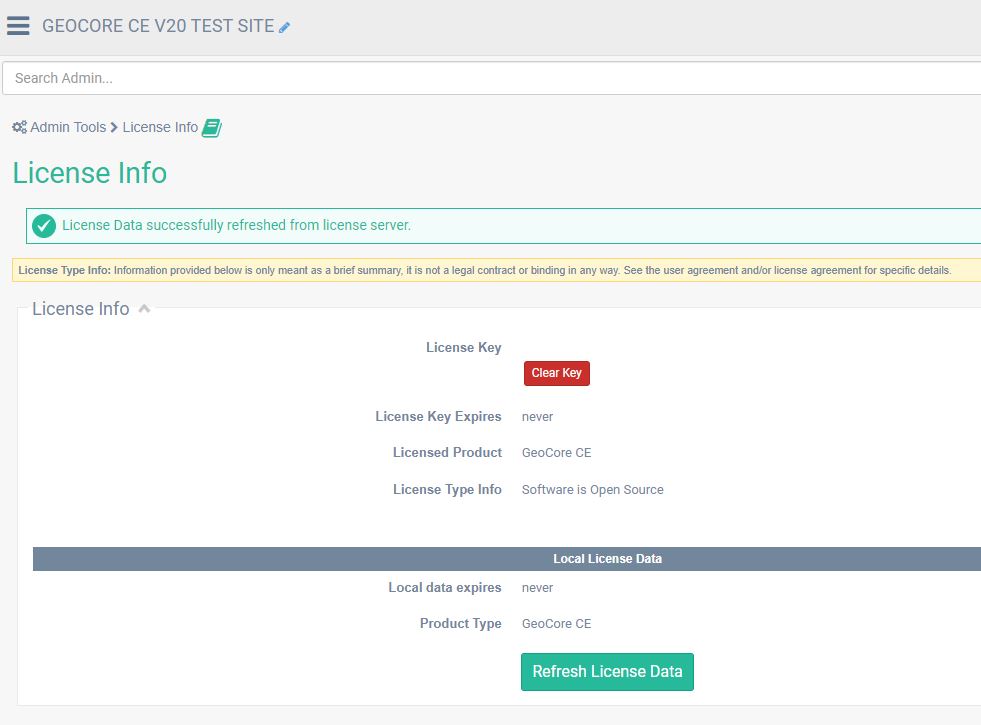
Task: Focus the Search Admin field
Action: (492, 78)
